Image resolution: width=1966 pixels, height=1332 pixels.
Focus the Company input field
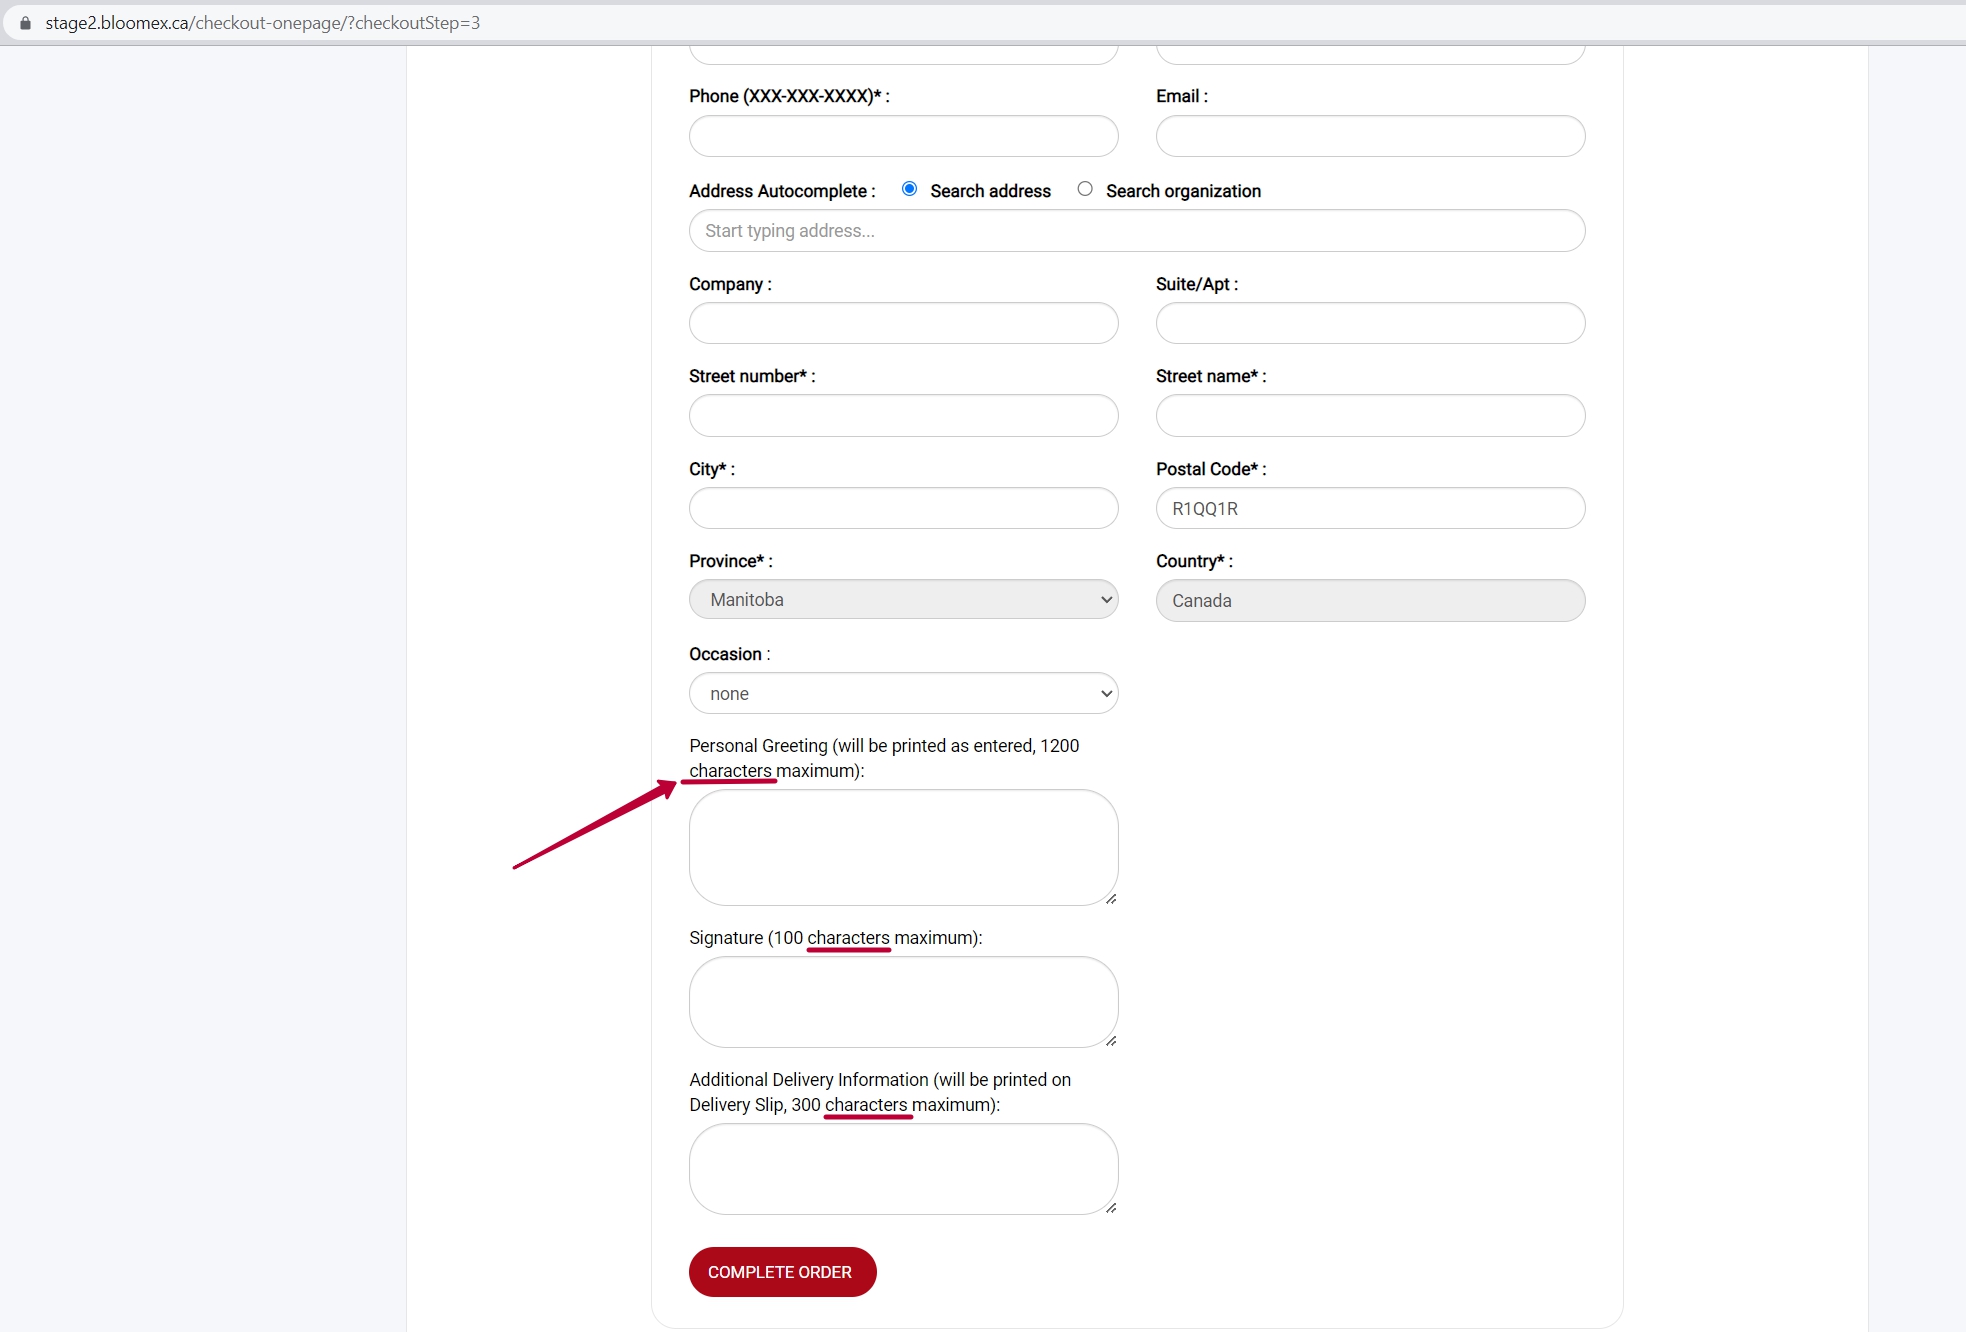(x=903, y=323)
